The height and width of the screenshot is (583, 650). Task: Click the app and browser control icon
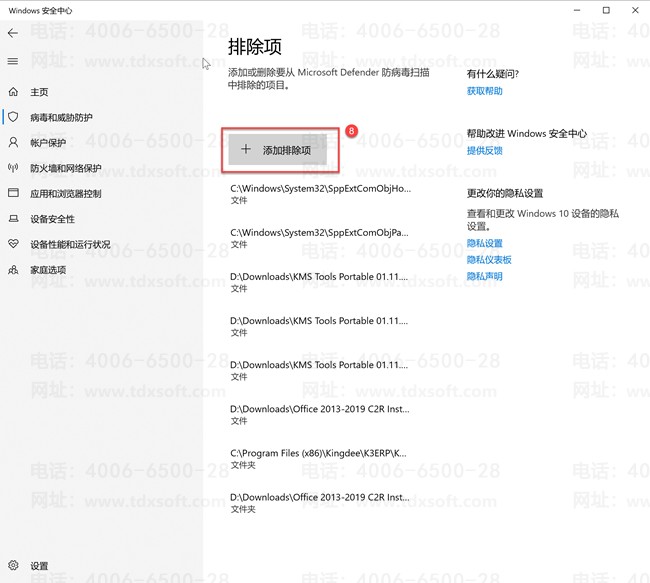click(13, 193)
